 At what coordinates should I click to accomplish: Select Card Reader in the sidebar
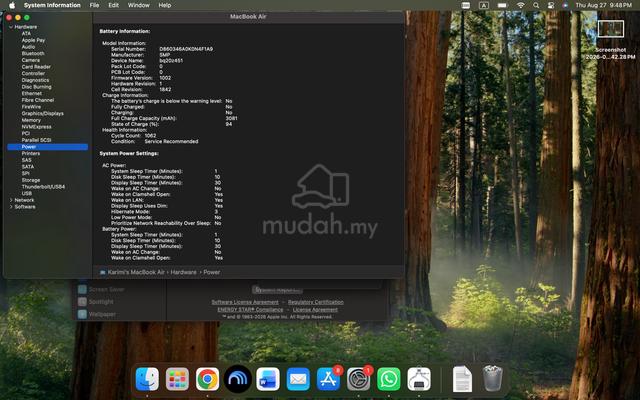click(x=36, y=67)
